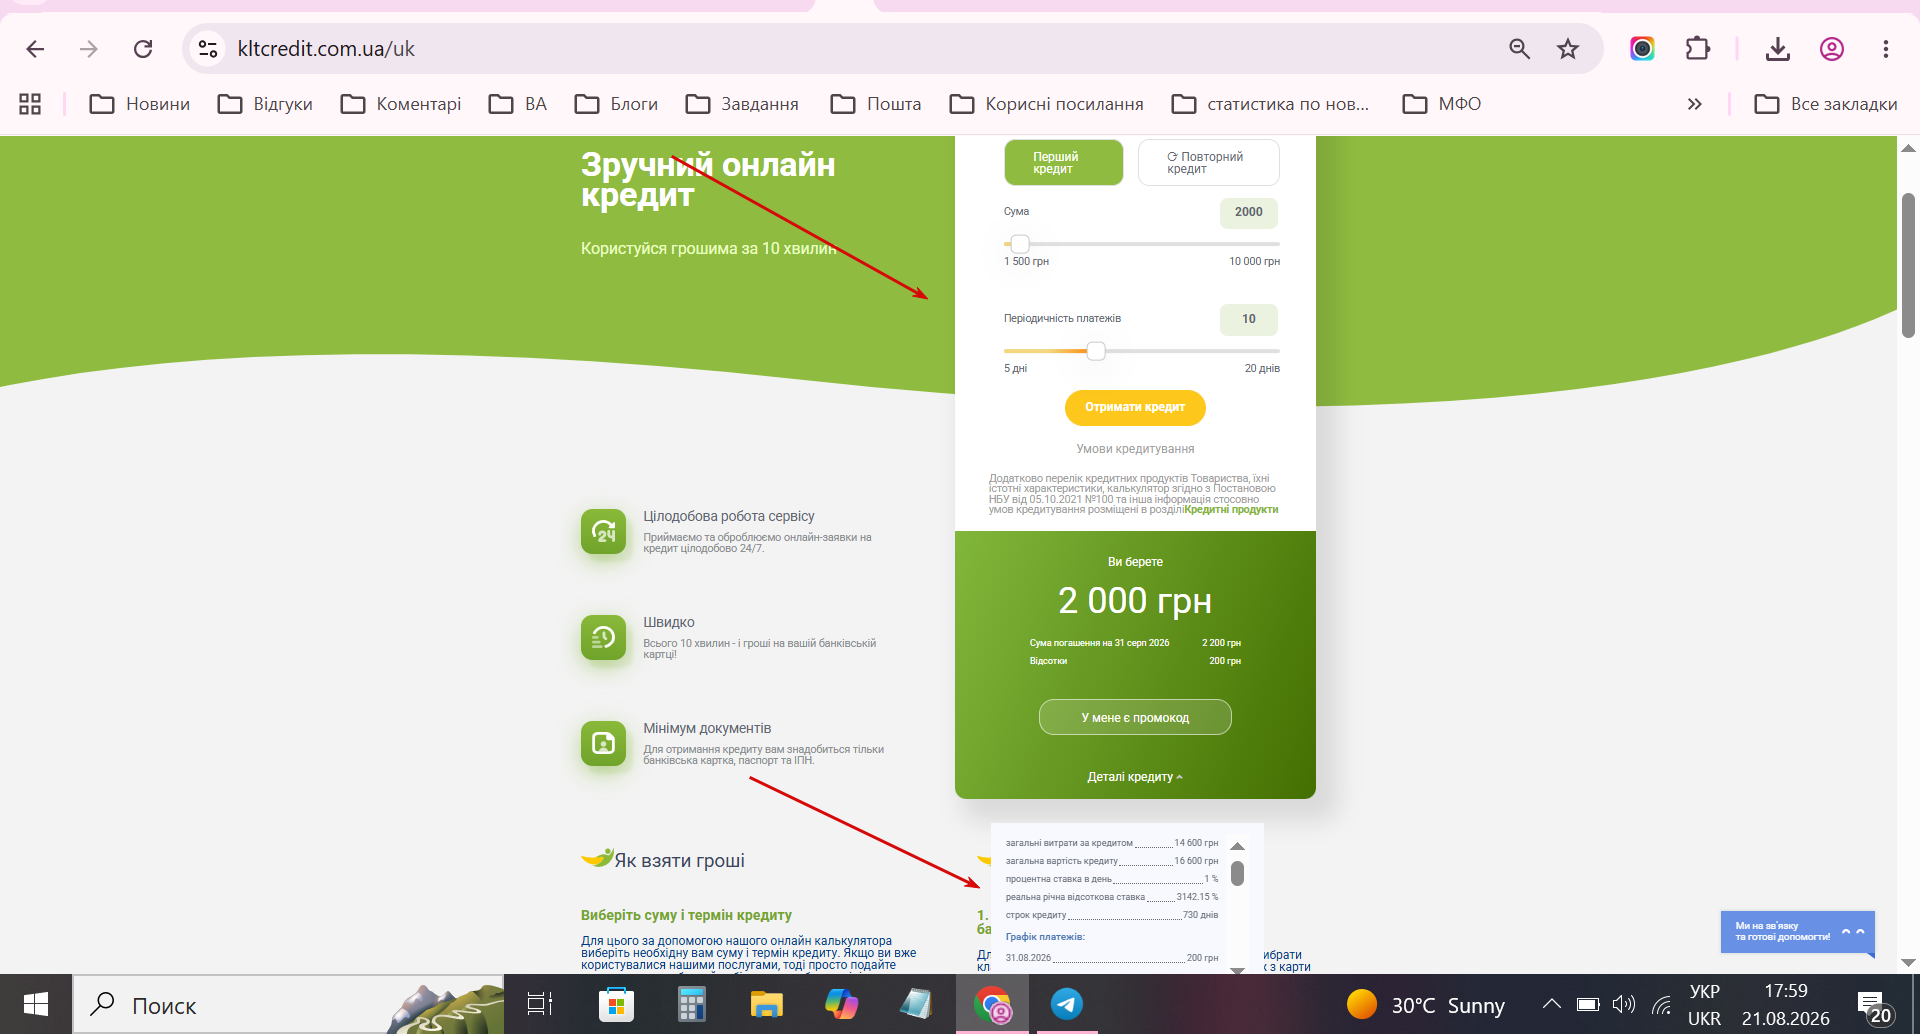Screen dimensions: 1920x1034
Task: Open the статистика по нов... bookmark folder
Action: coord(1270,104)
